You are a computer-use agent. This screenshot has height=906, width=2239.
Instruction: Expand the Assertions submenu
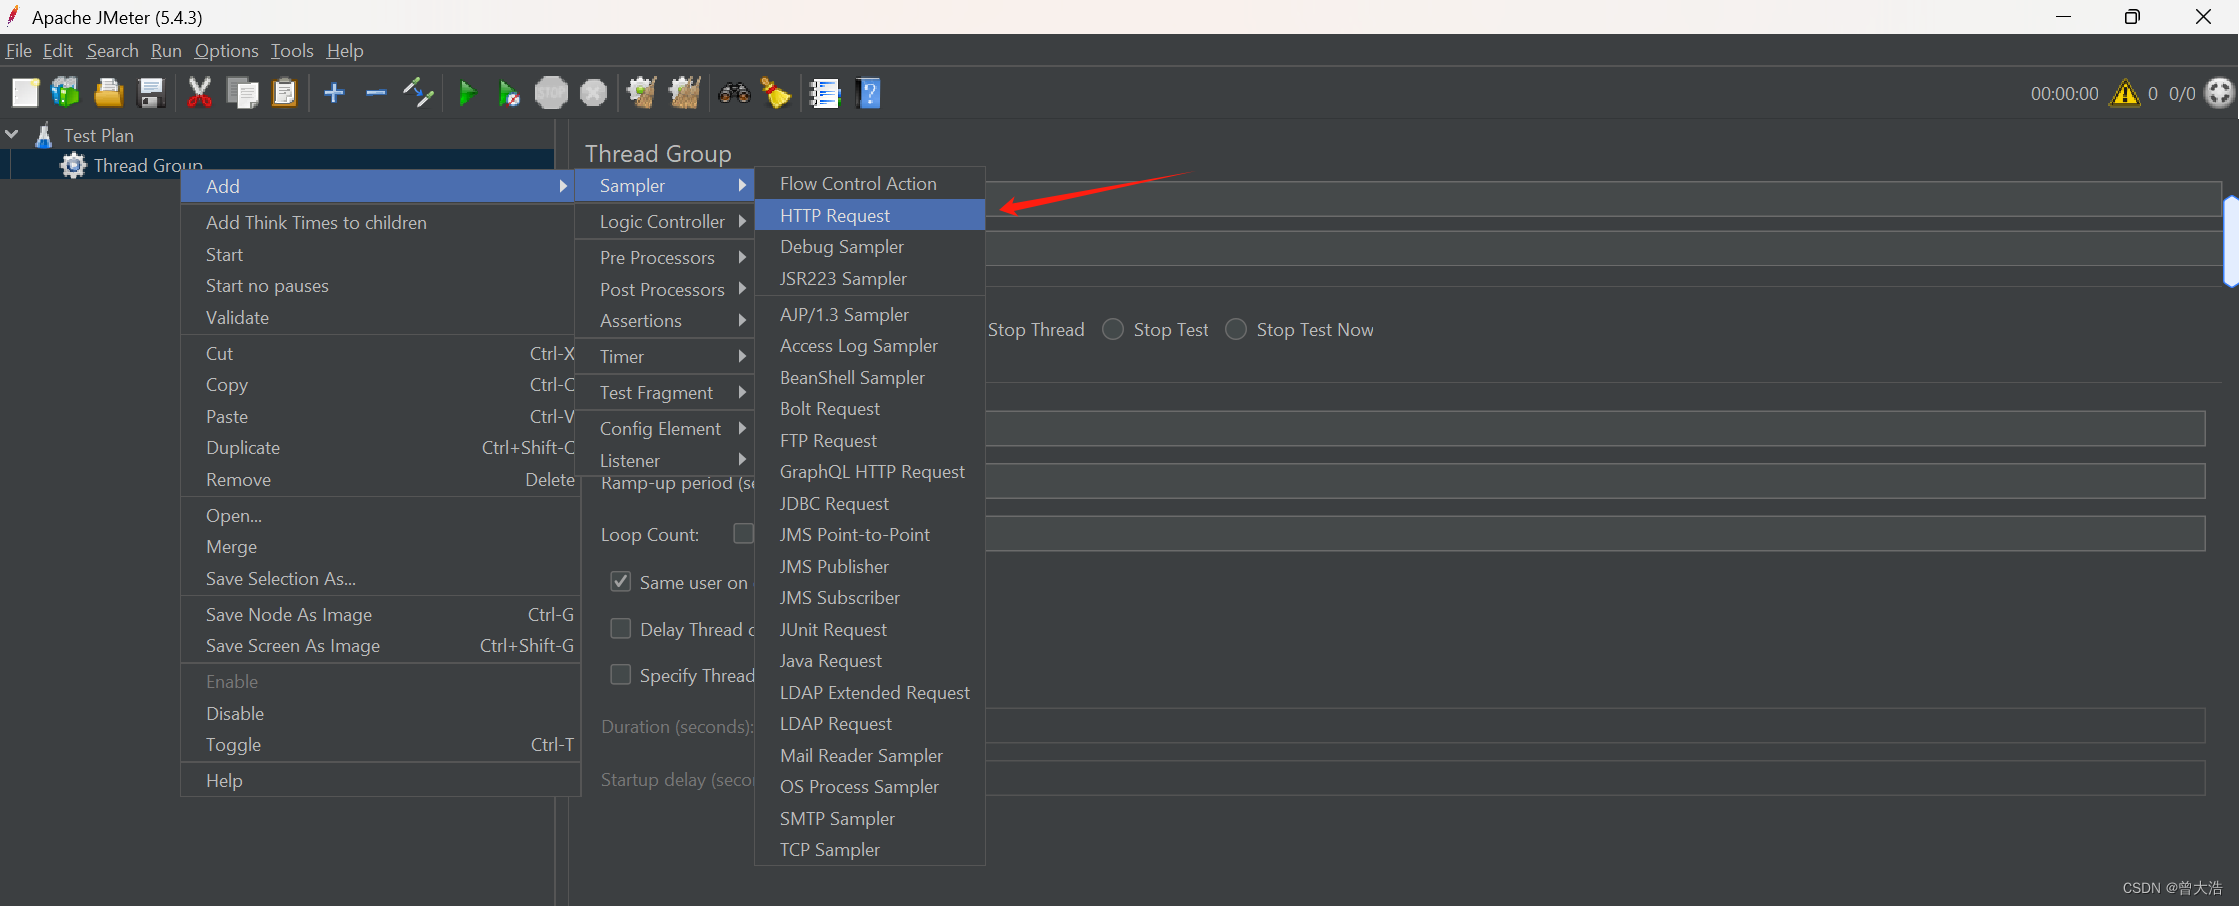pos(664,320)
